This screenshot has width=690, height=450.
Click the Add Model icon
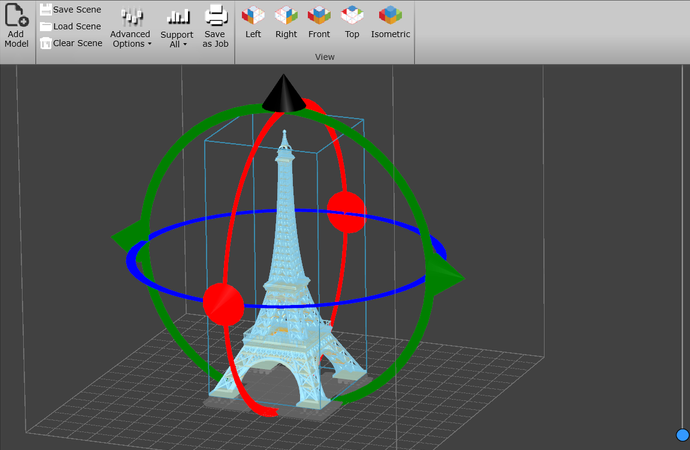pyautogui.click(x=16, y=17)
